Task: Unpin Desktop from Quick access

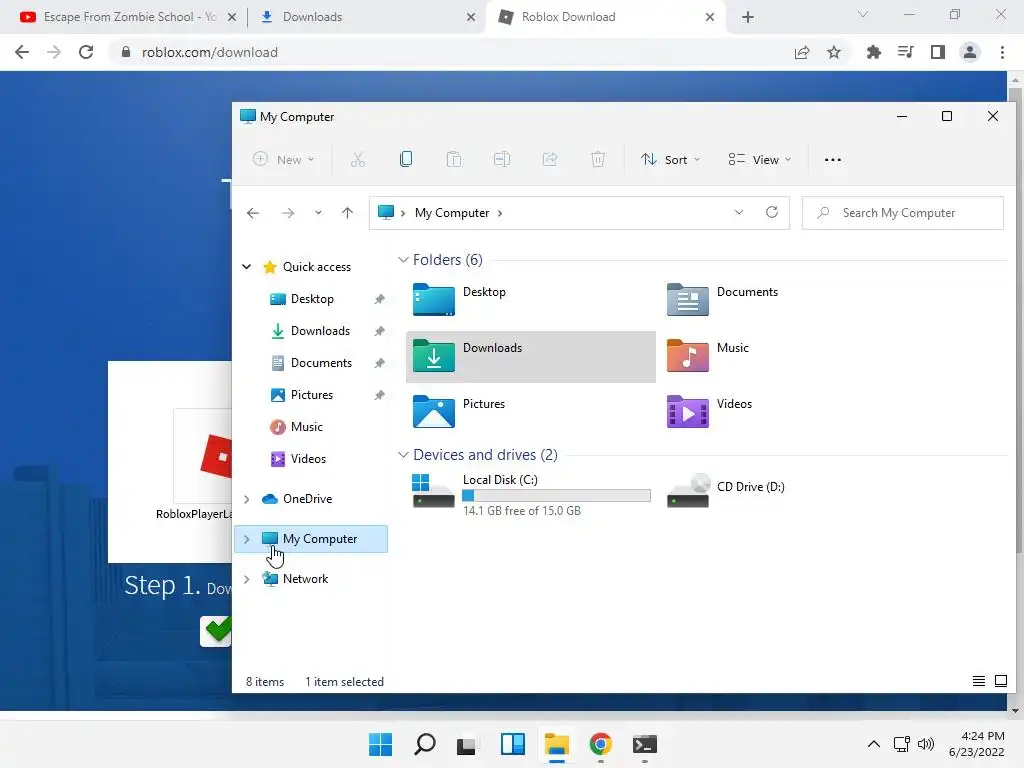Action: tap(379, 299)
